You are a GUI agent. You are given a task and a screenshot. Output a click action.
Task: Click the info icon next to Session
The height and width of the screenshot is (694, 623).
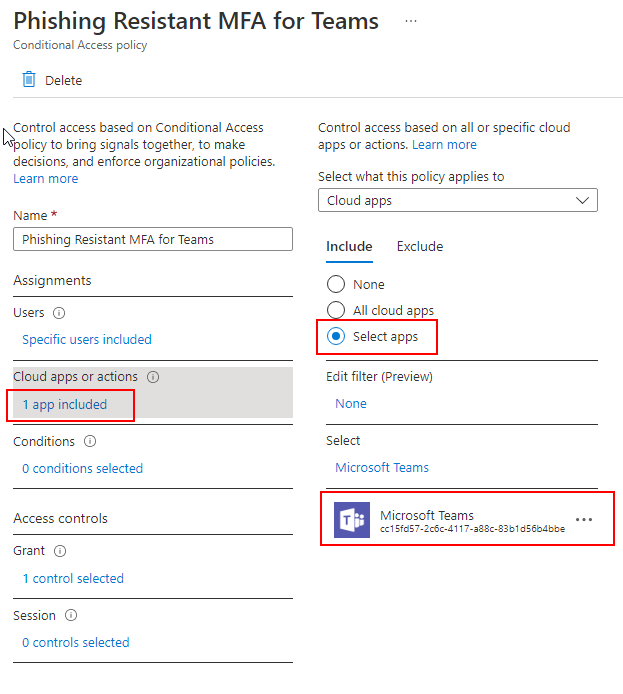pyautogui.click(x=71, y=616)
